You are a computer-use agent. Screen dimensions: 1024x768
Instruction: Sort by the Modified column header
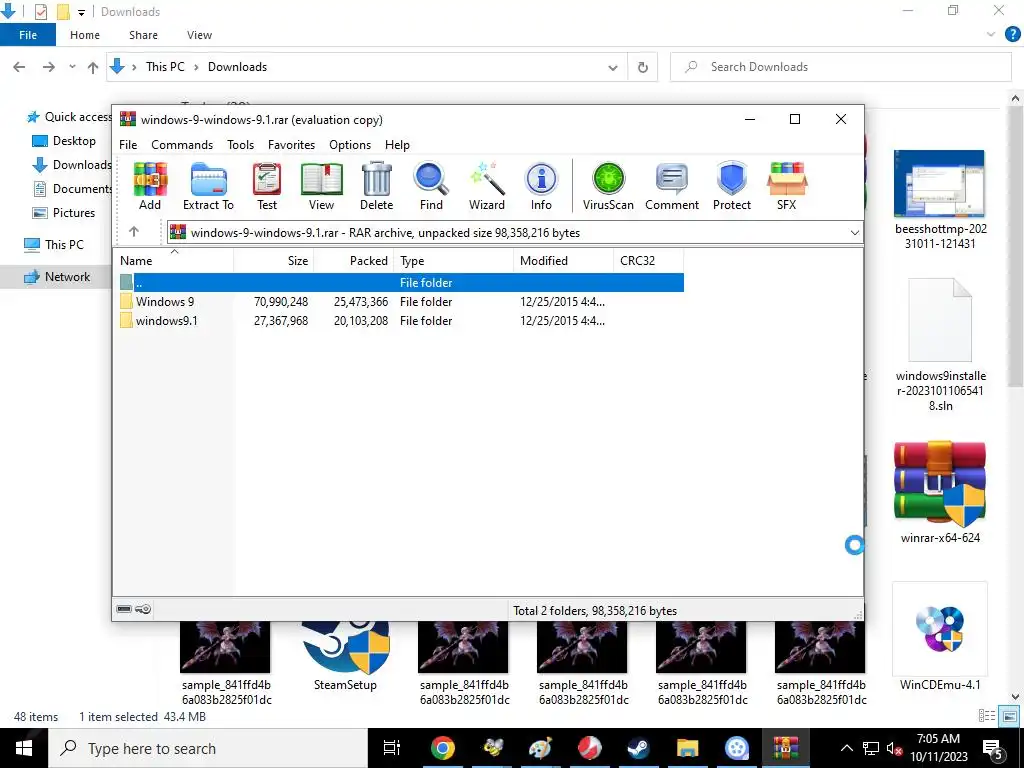tap(564, 261)
